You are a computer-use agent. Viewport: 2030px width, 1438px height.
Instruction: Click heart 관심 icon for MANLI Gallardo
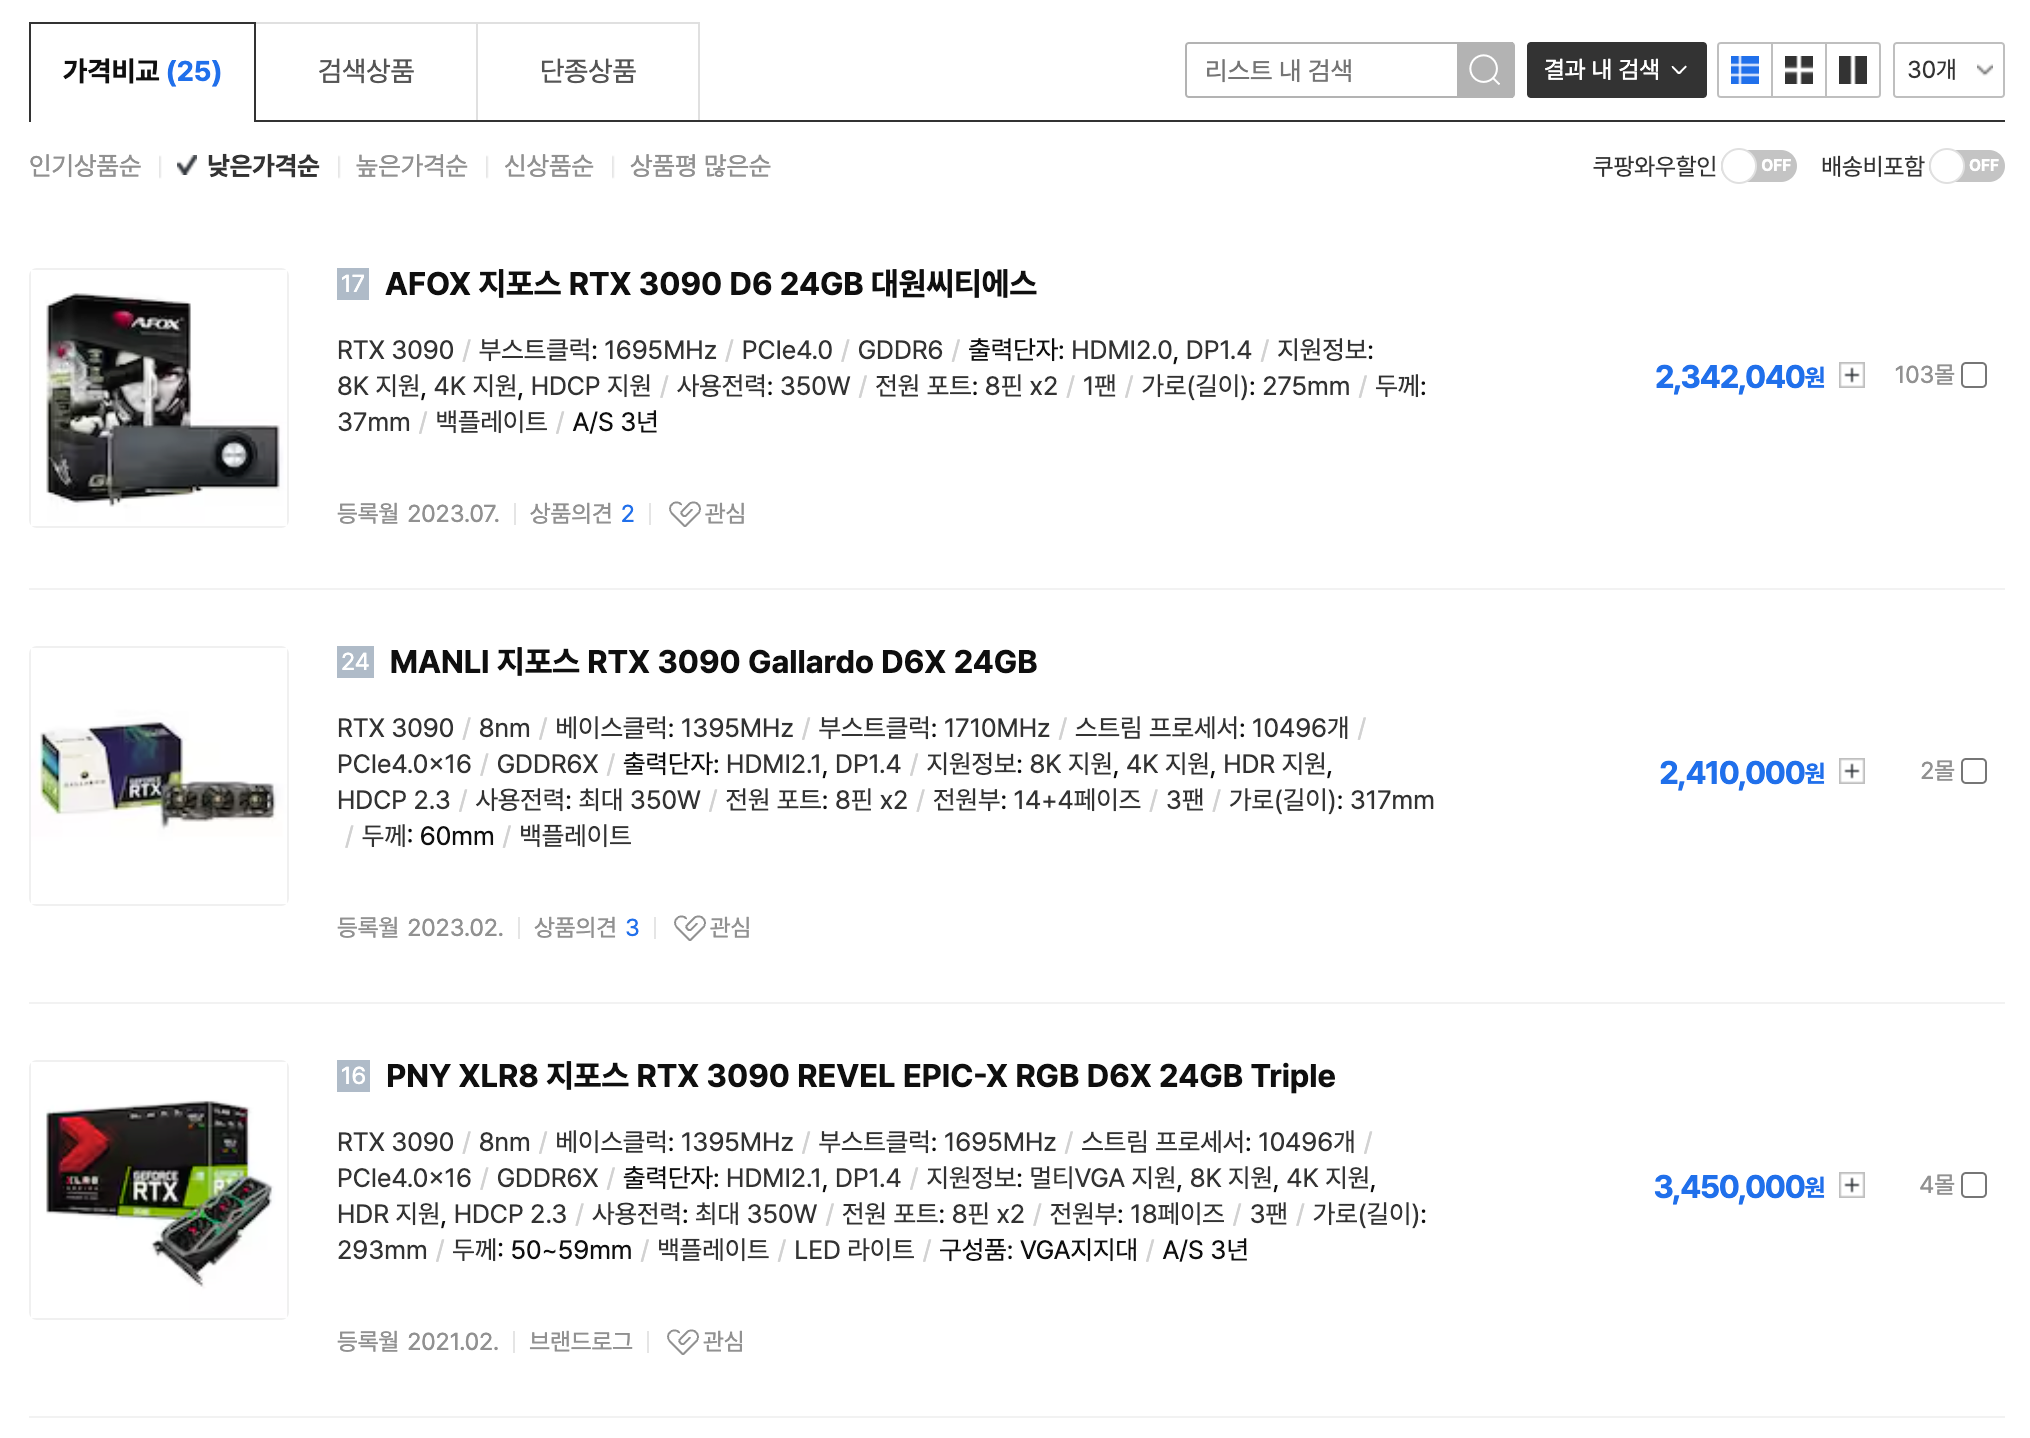[690, 927]
